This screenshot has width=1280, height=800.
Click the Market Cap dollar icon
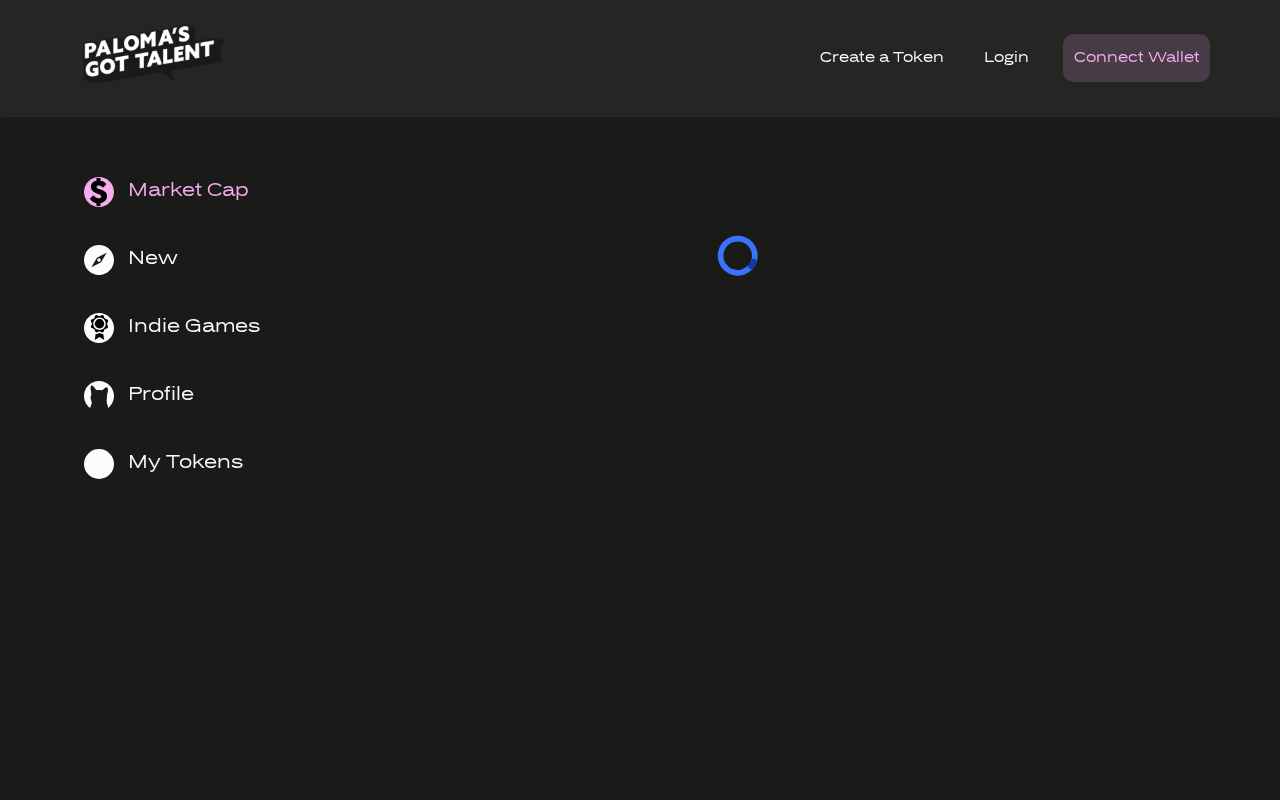(x=99, y=192)
